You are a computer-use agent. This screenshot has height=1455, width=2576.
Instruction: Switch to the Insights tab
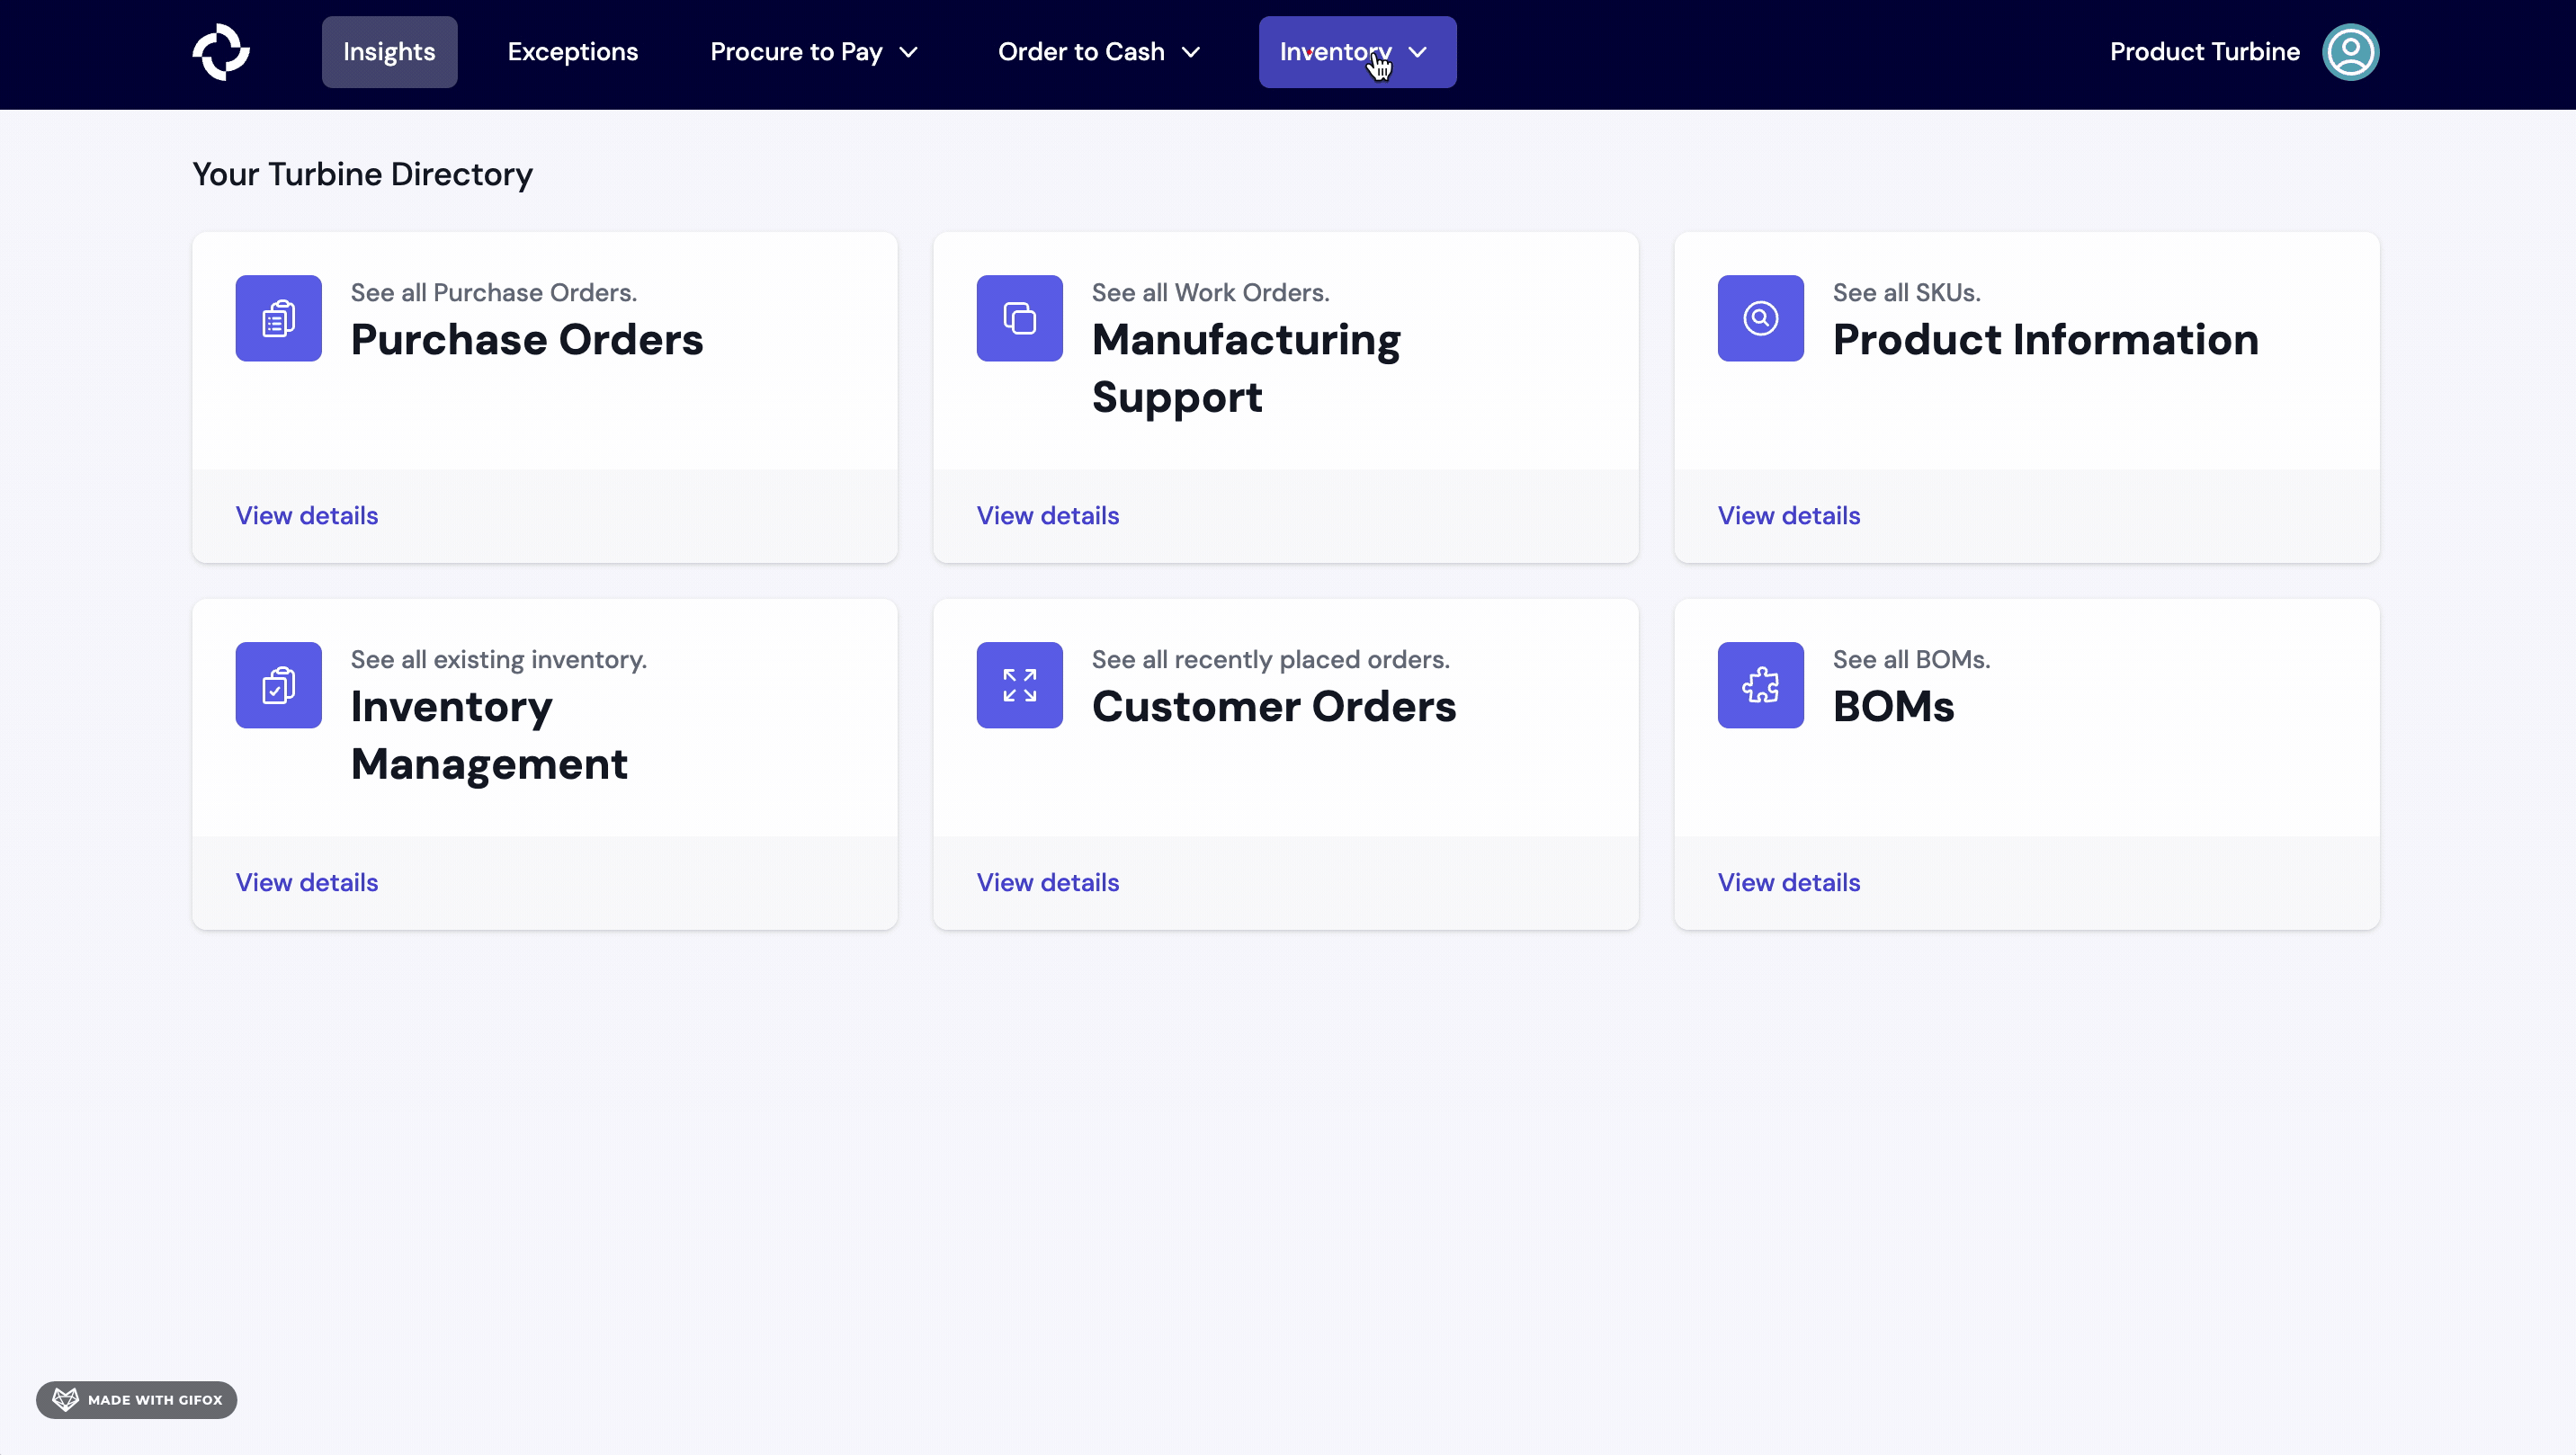pos(389,52)
